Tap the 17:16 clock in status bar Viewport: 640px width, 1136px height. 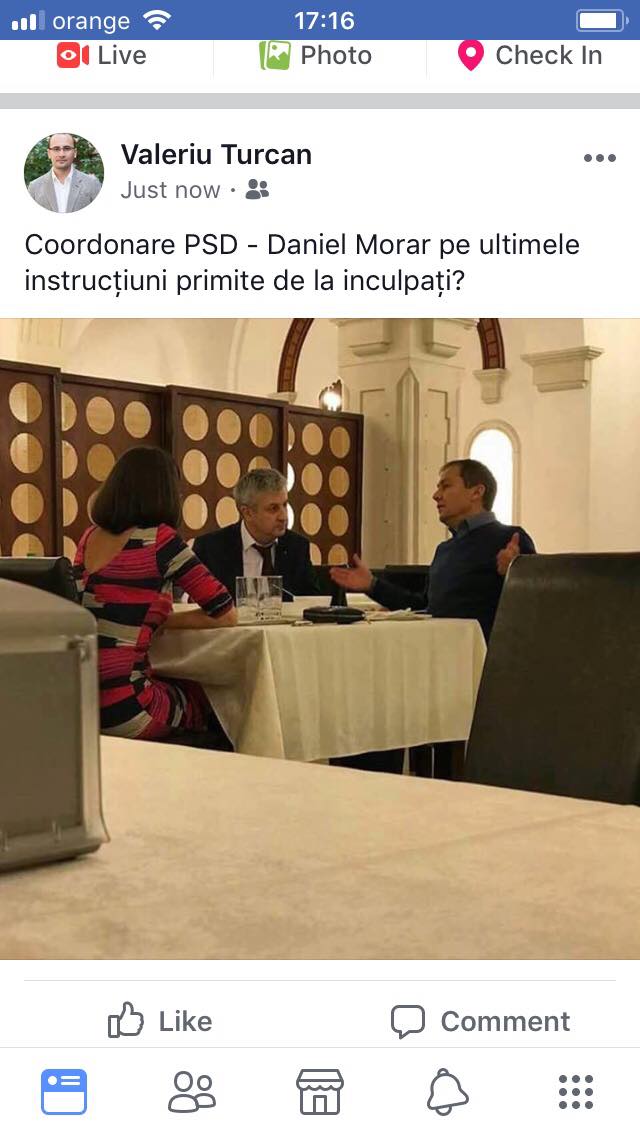[x=324, y=20]
